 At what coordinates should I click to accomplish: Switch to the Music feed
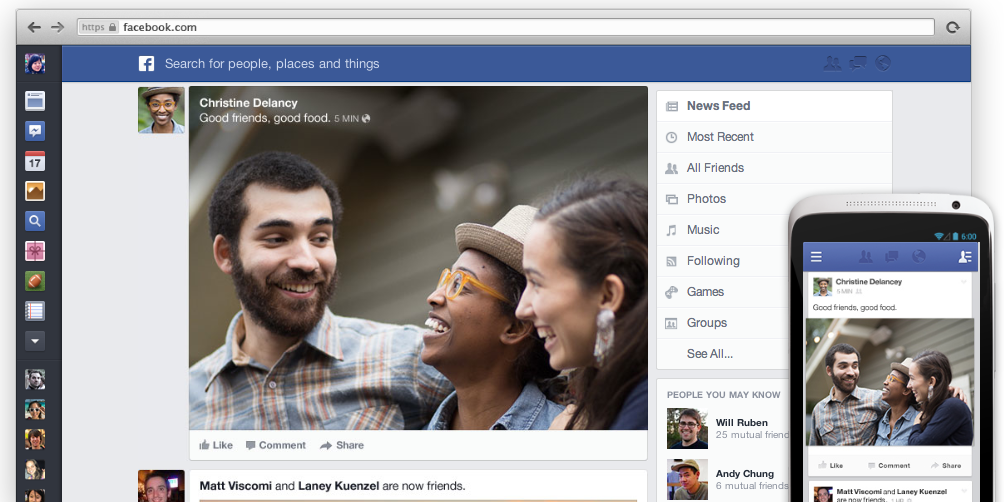(x=702, y=230)
